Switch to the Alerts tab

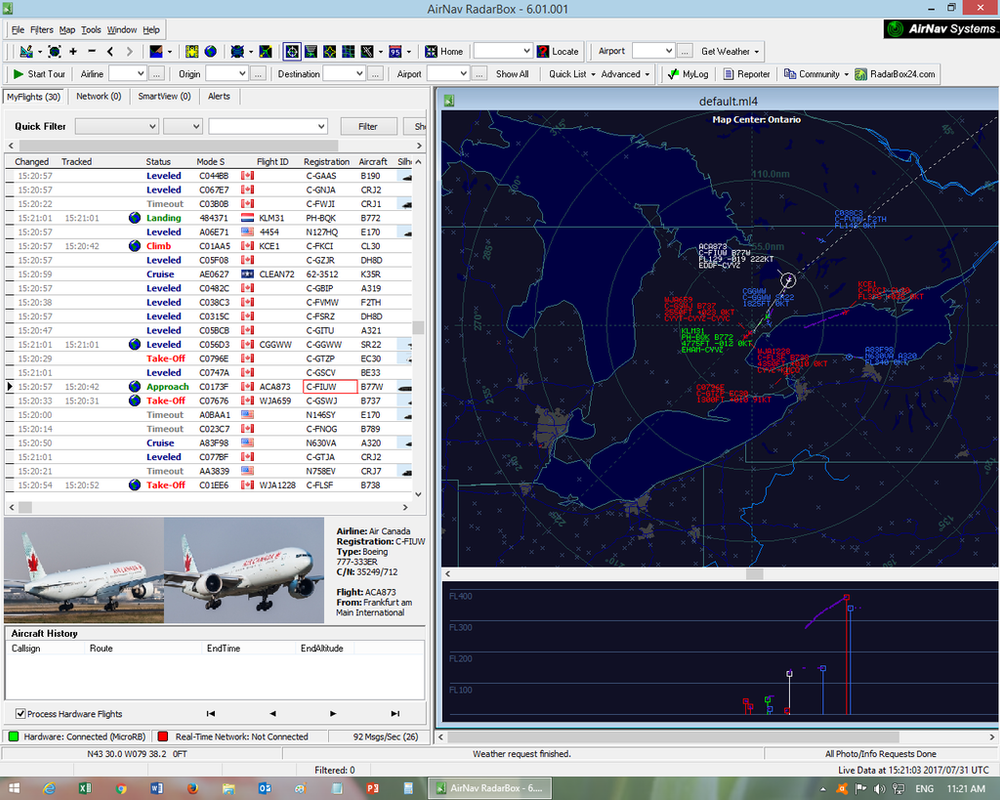pyautogui.click(x=219, y=96)
